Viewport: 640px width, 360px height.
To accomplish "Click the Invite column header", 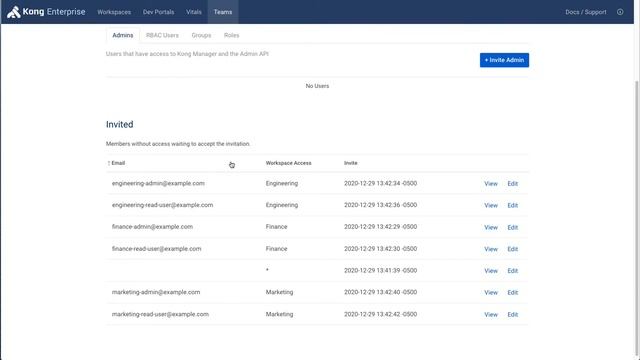I will point(351,163).
